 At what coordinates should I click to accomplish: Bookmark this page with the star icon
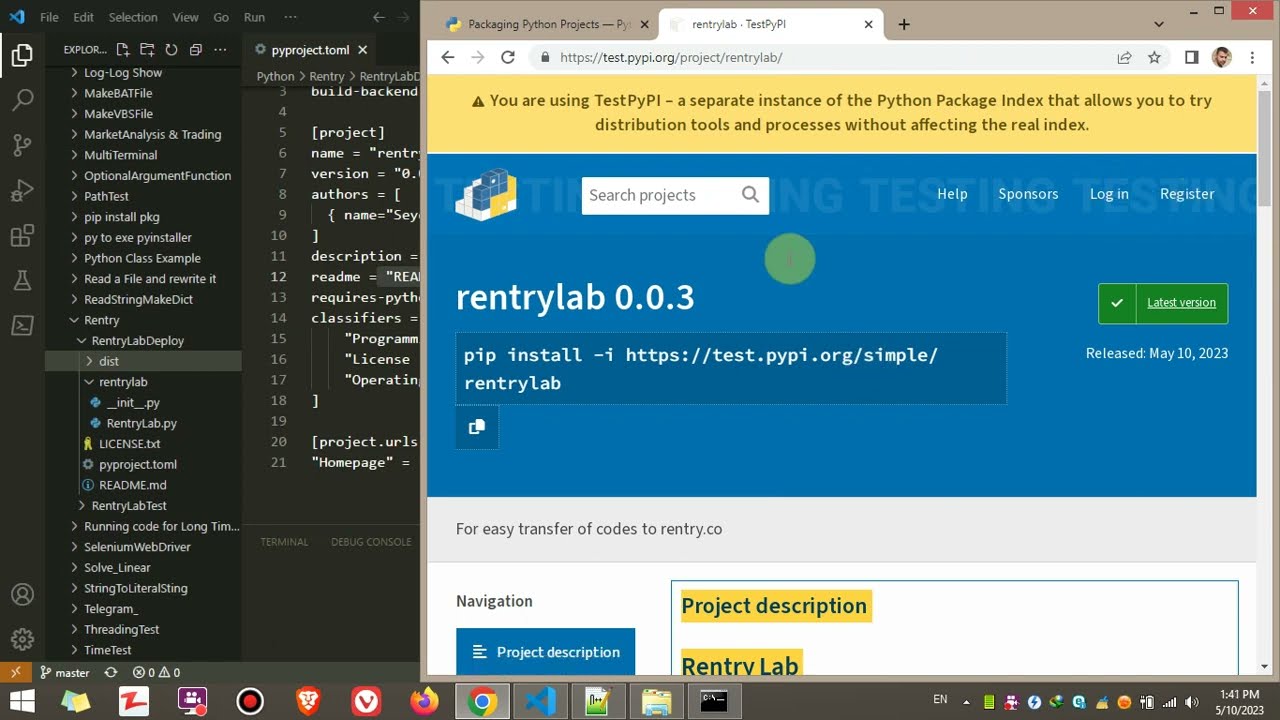click(x=1154, y=57)
